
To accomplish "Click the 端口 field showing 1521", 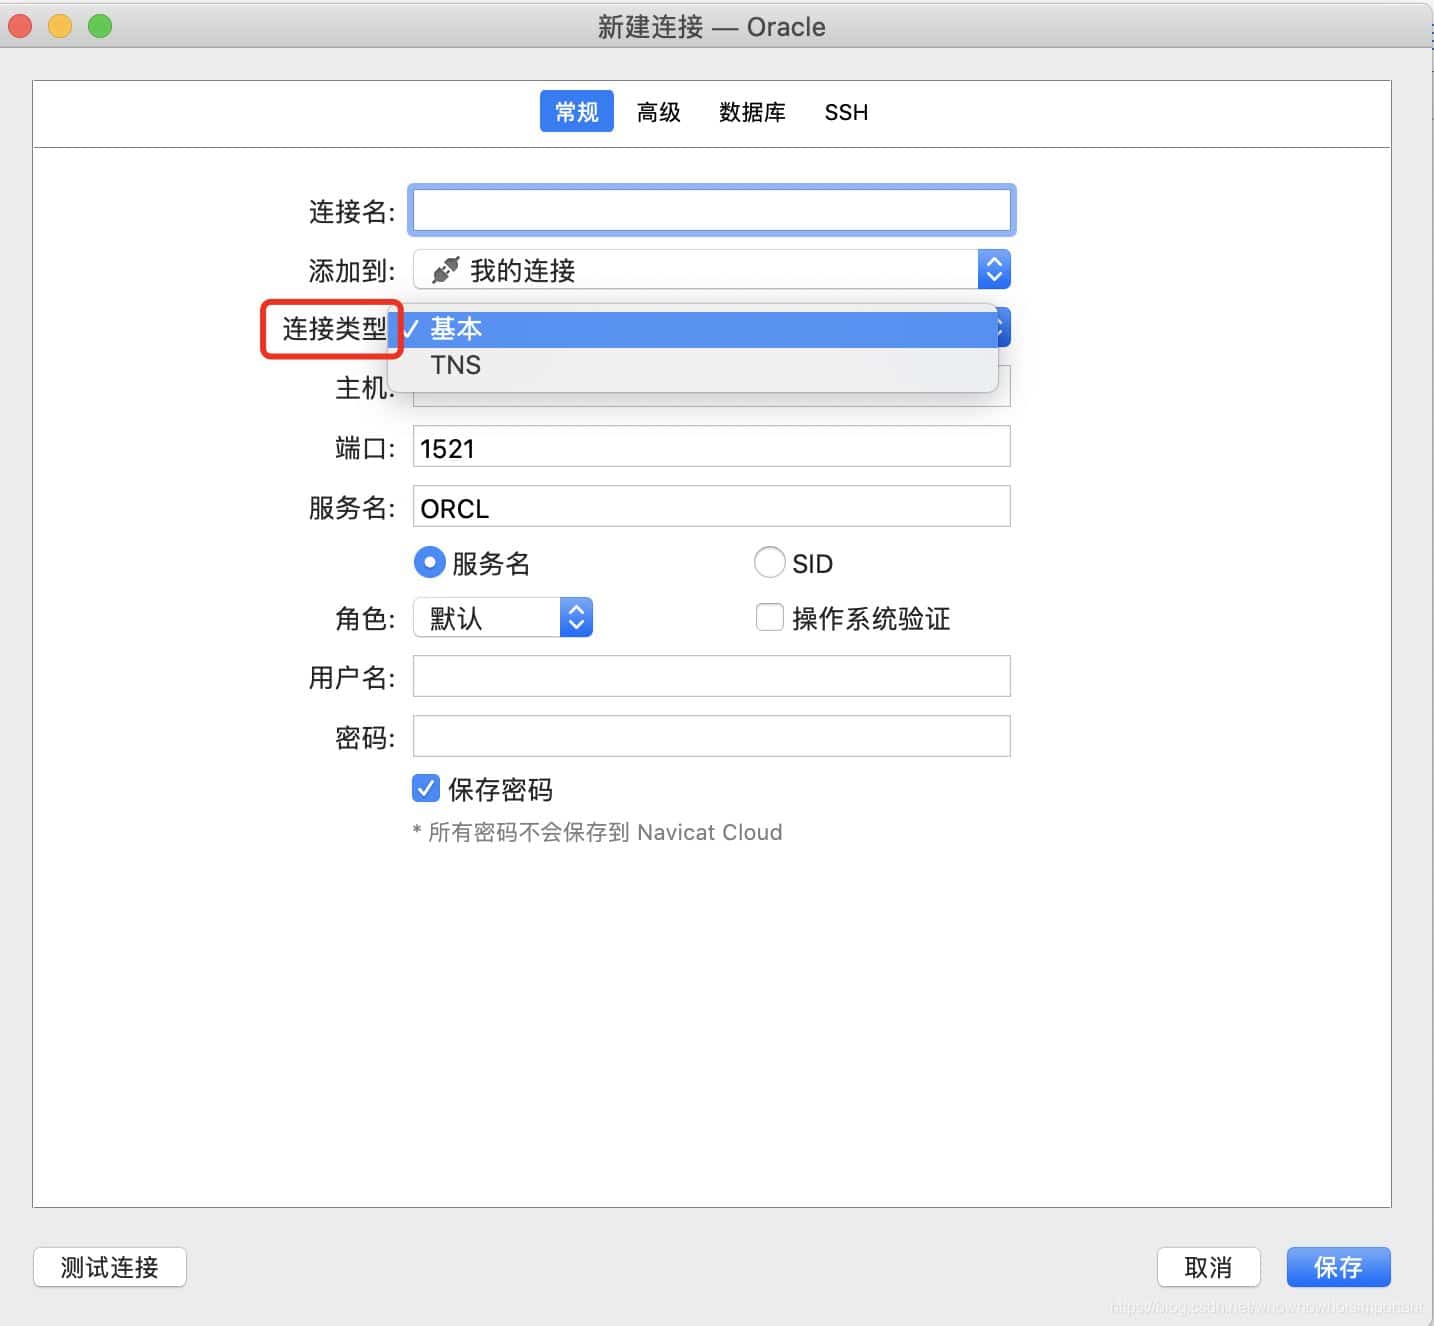I will (710, 446).
